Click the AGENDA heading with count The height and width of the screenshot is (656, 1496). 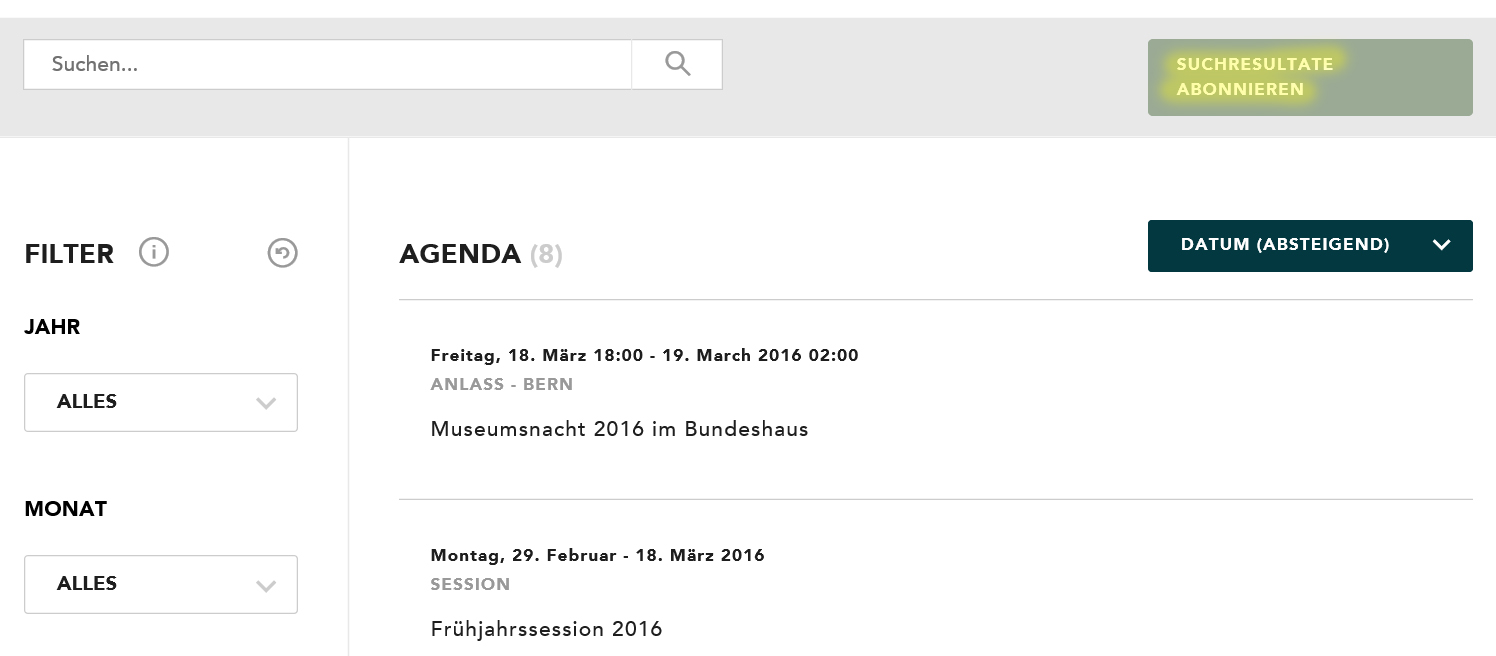[480, 254]
